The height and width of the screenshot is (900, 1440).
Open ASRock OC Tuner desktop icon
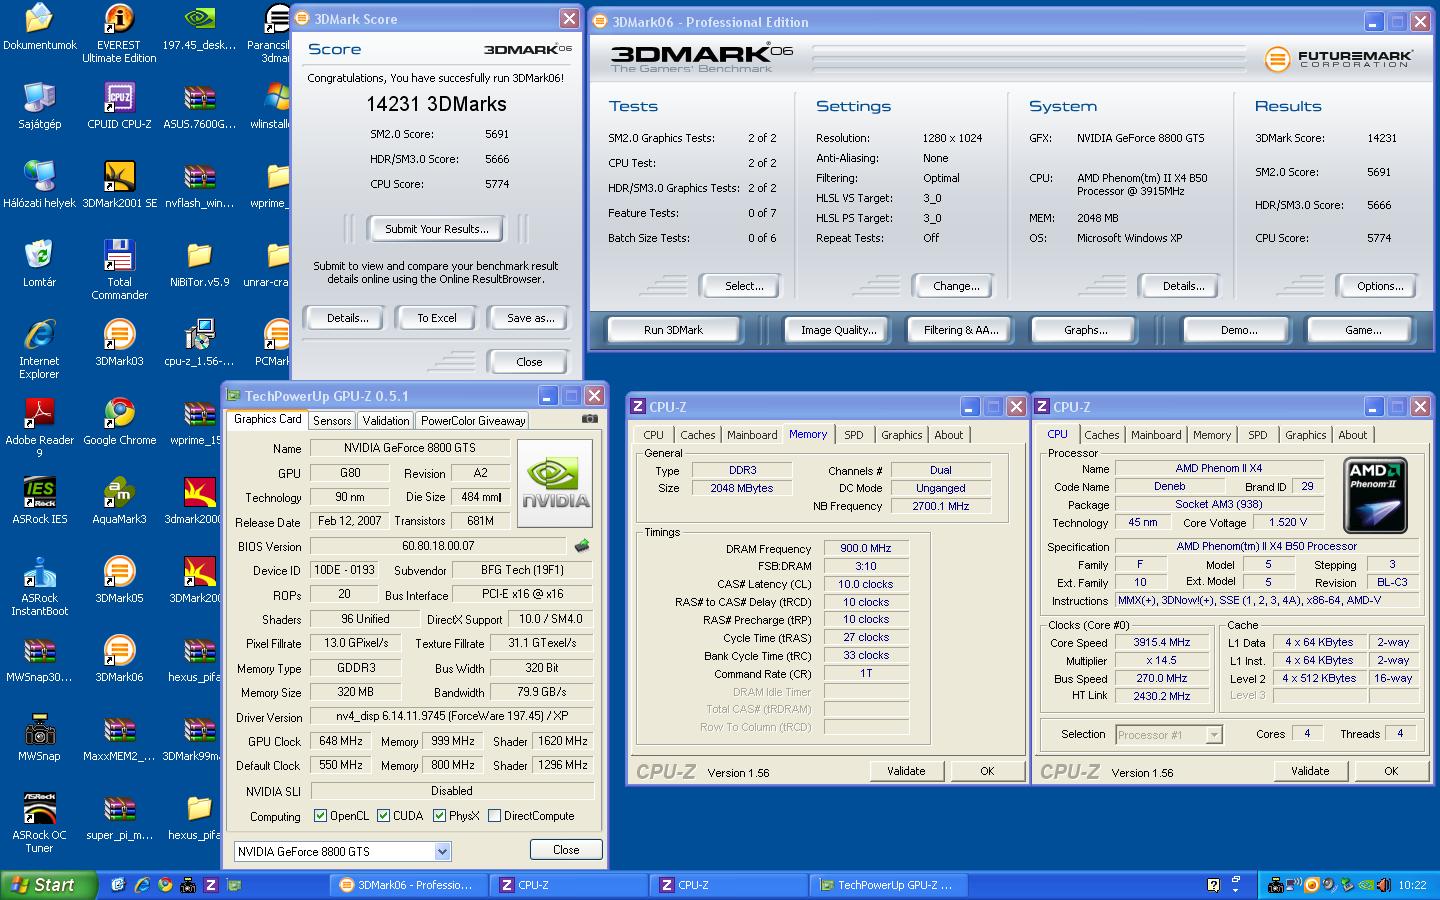tap(39, 810)
